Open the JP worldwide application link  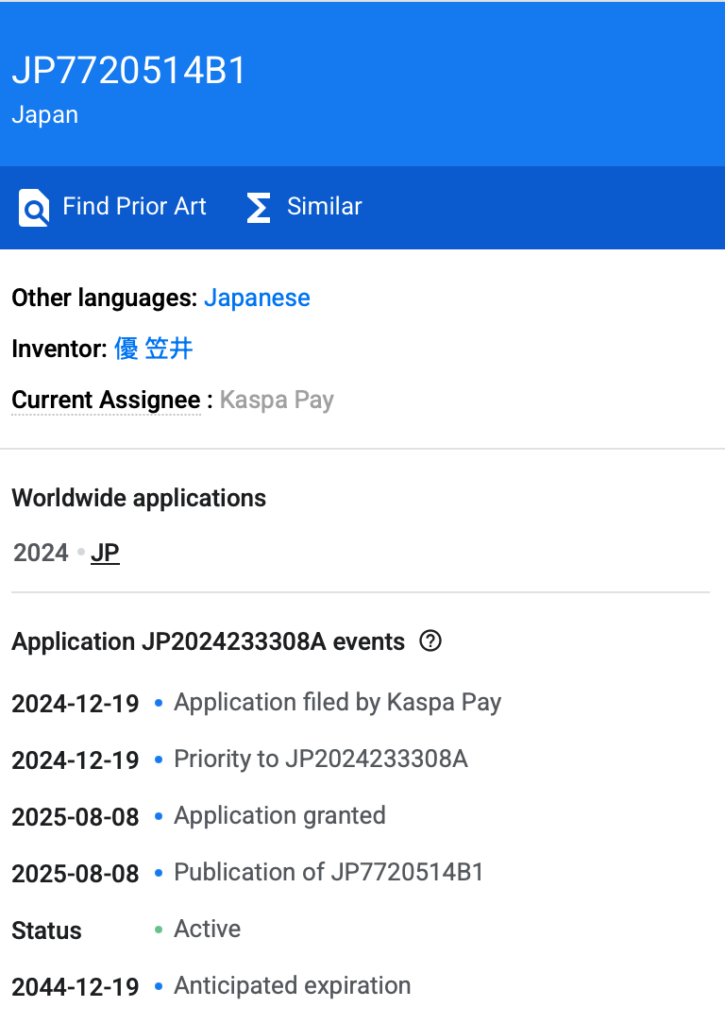click(x=105, y=553)
